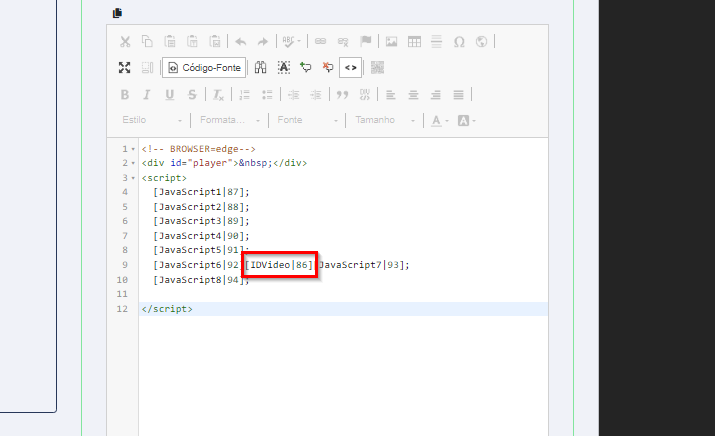Redo the last action

tap(263, 42)
